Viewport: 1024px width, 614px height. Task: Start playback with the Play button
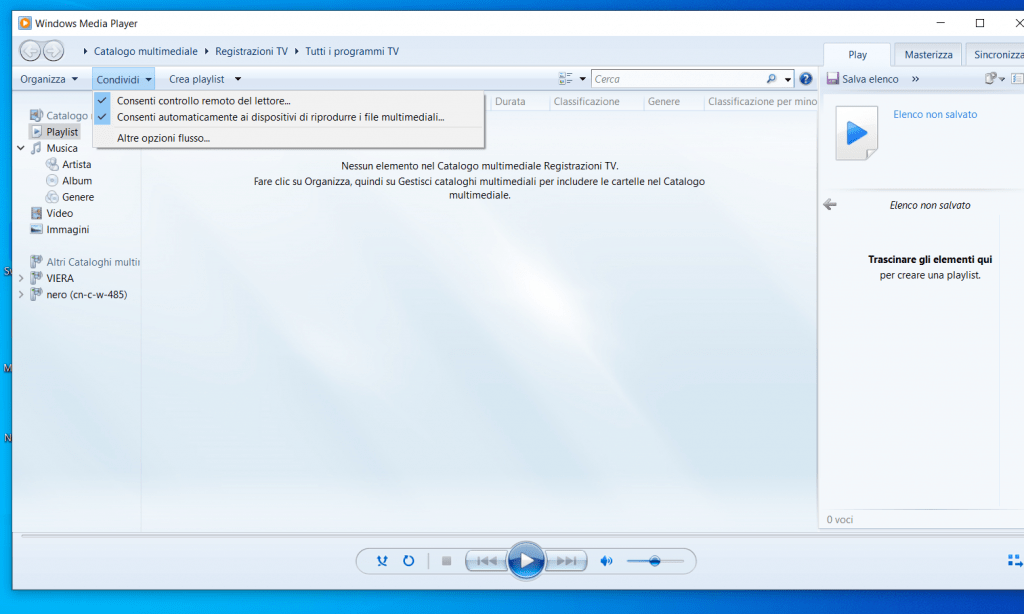(526, 560)
